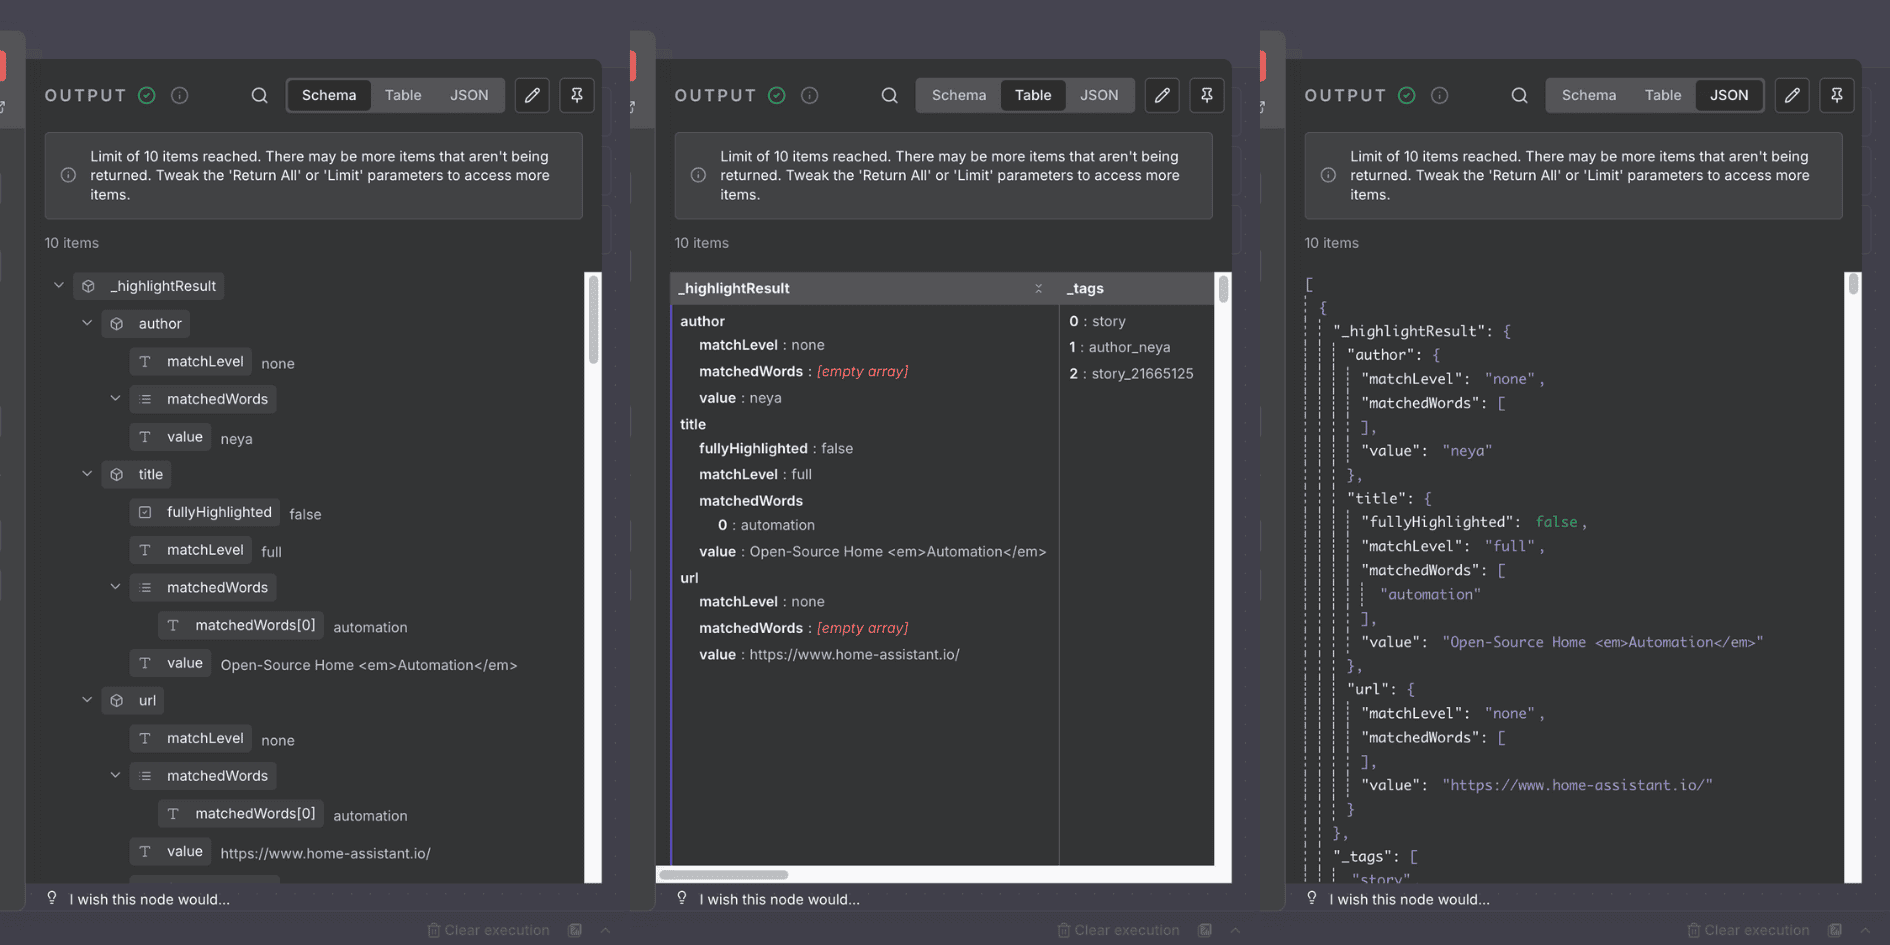Click edit pencil icon in middle panel
Image resolution: width=1890 pixels, height=945 pixels.
1162,95
